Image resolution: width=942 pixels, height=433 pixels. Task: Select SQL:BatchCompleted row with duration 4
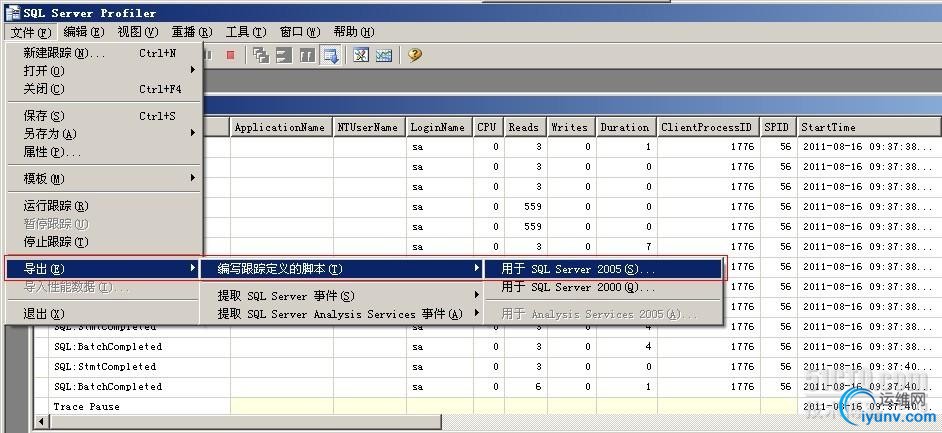[x=487, y=347]
